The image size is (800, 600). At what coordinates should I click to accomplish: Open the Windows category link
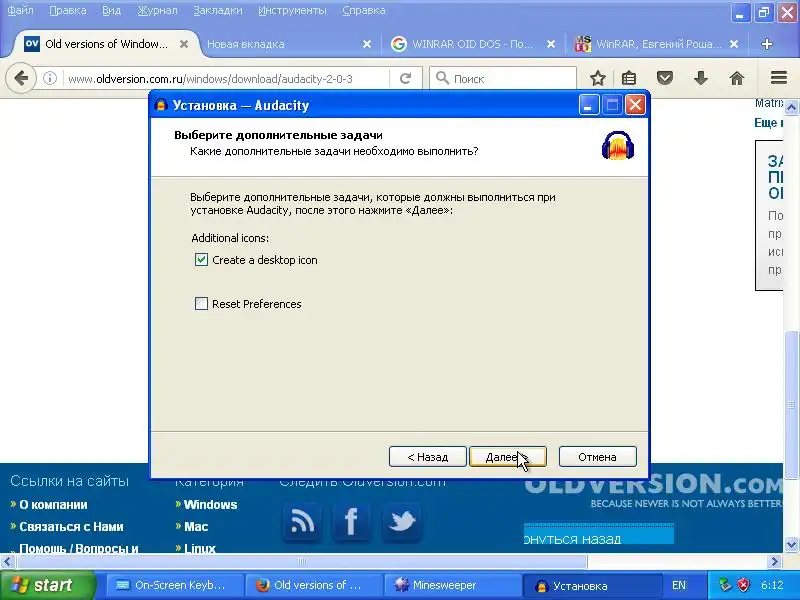tap(210, 505)
